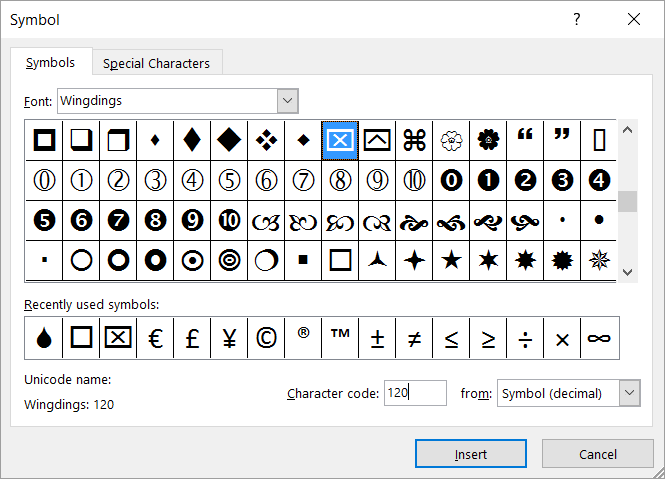The height and width of the screenshot is (479, 665).
Task: Choose the copyright sign from recent symbols
Action: click(x=266, y=338)
